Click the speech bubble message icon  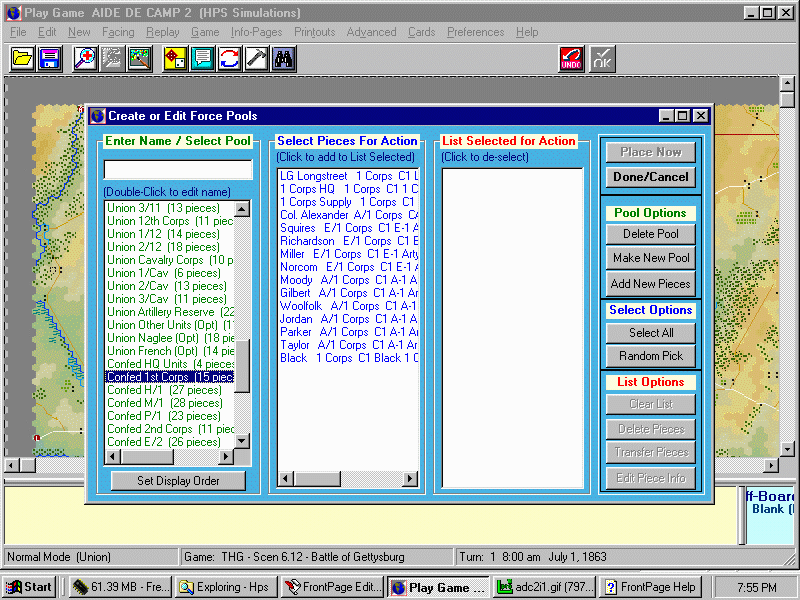[202, 59]
